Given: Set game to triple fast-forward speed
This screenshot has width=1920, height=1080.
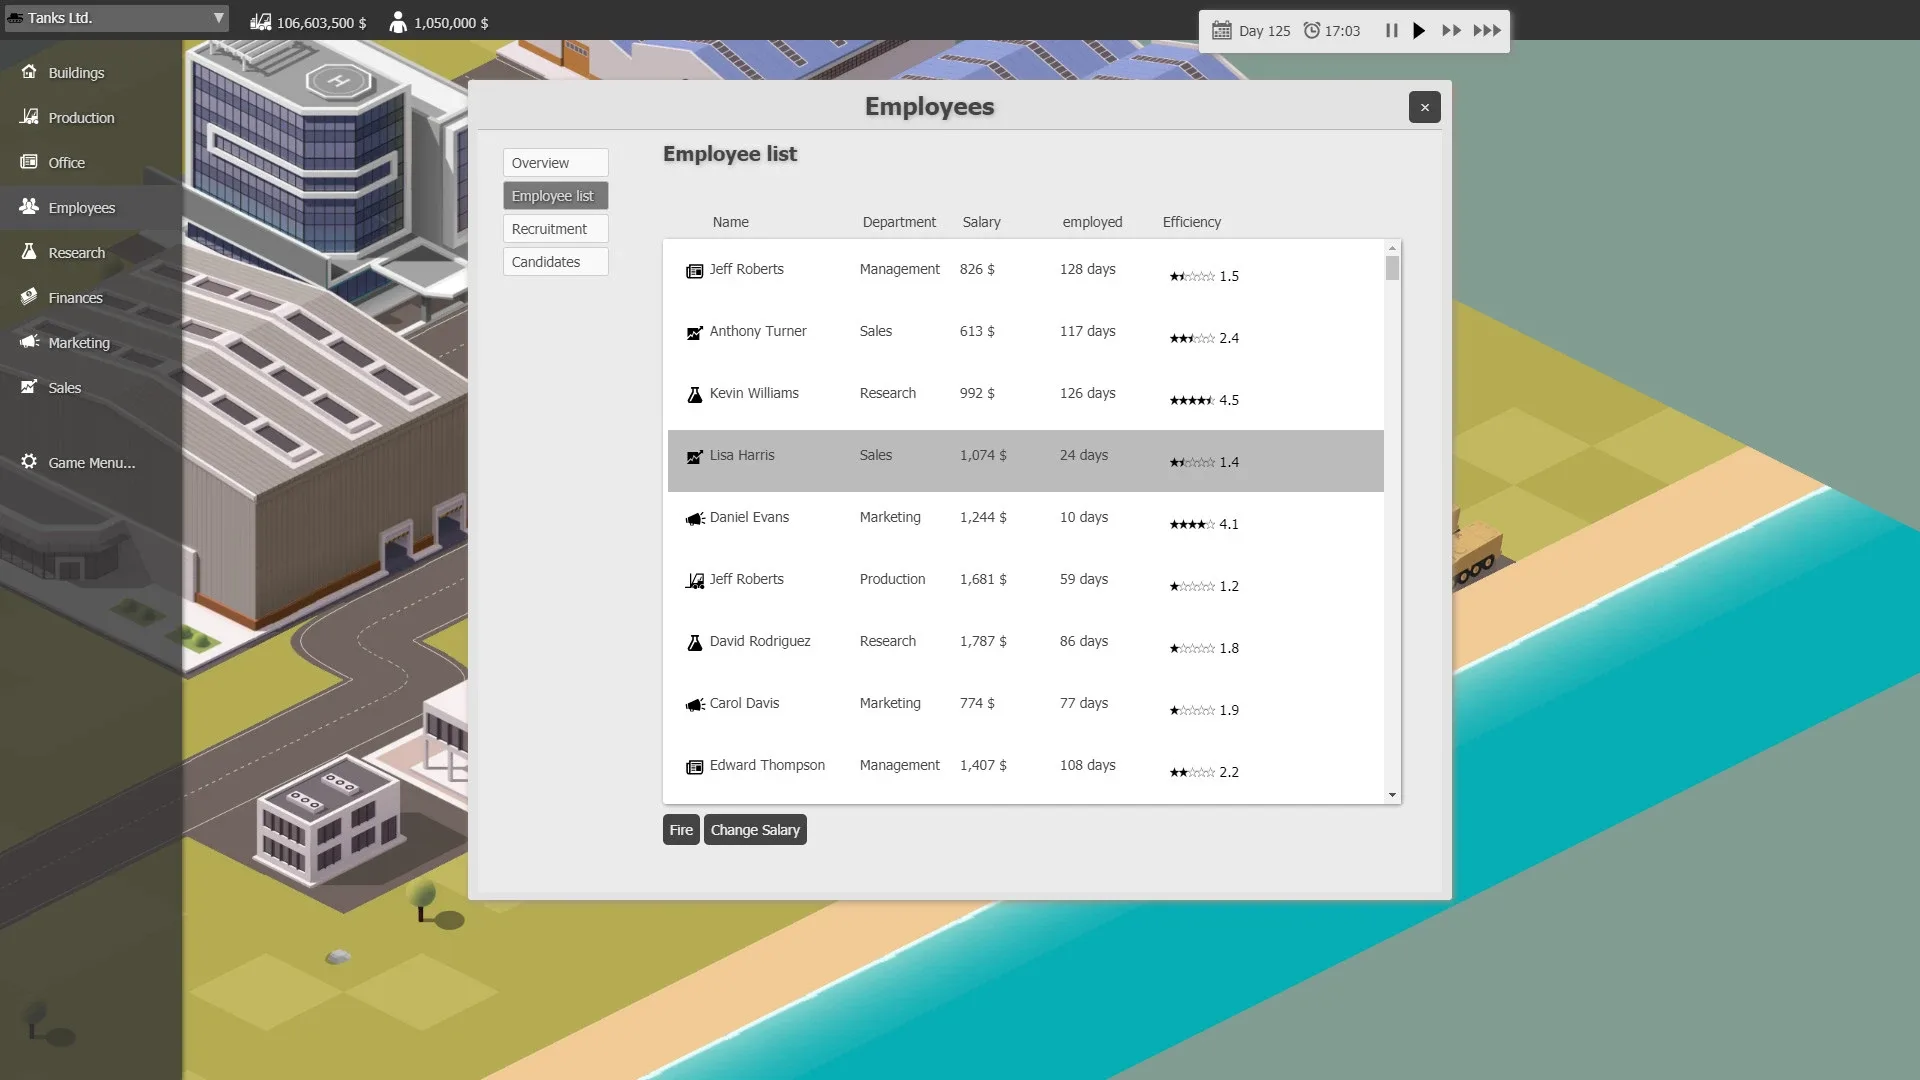Looking at the screenshot, I should click(x=1487, y=30).
